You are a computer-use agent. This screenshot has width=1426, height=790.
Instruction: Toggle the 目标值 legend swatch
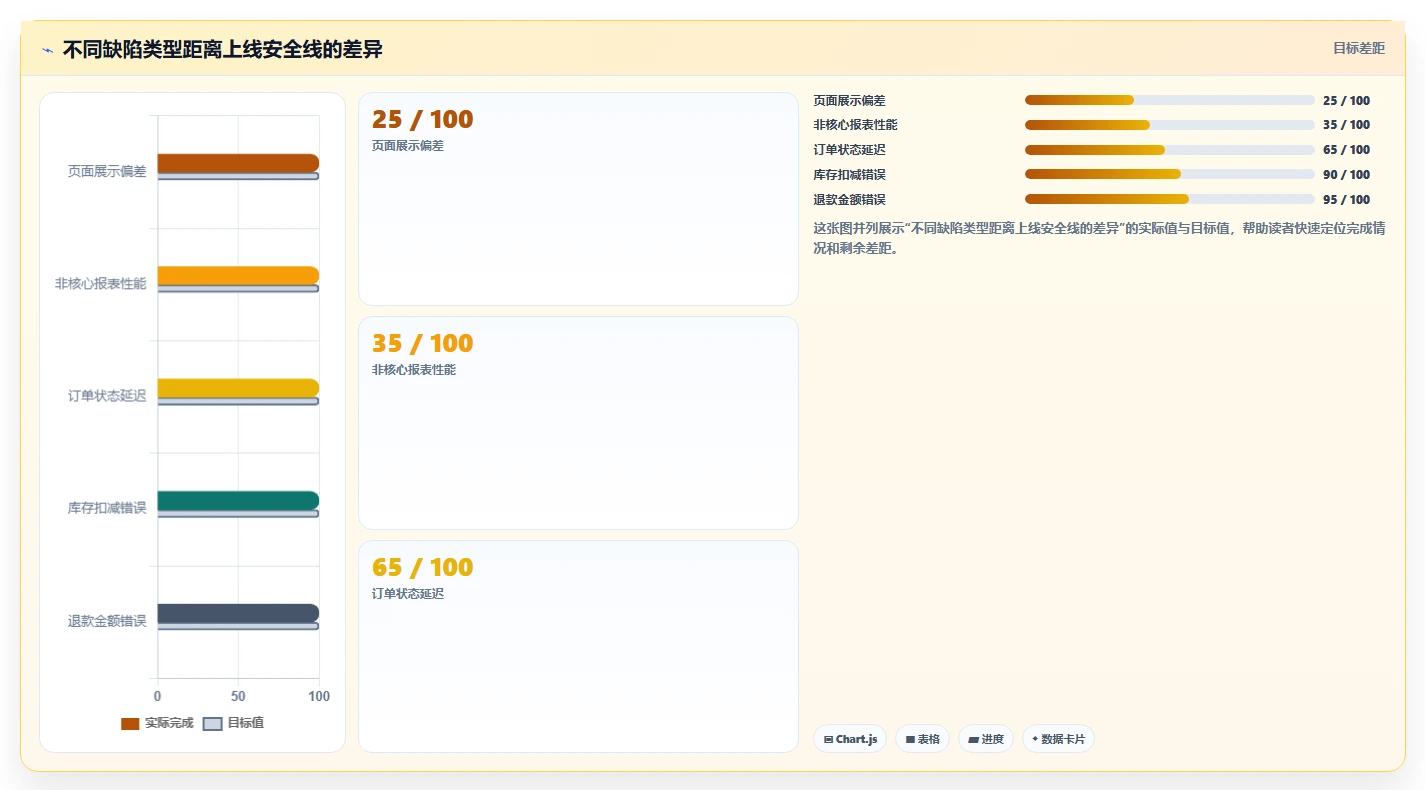point(212,723)
